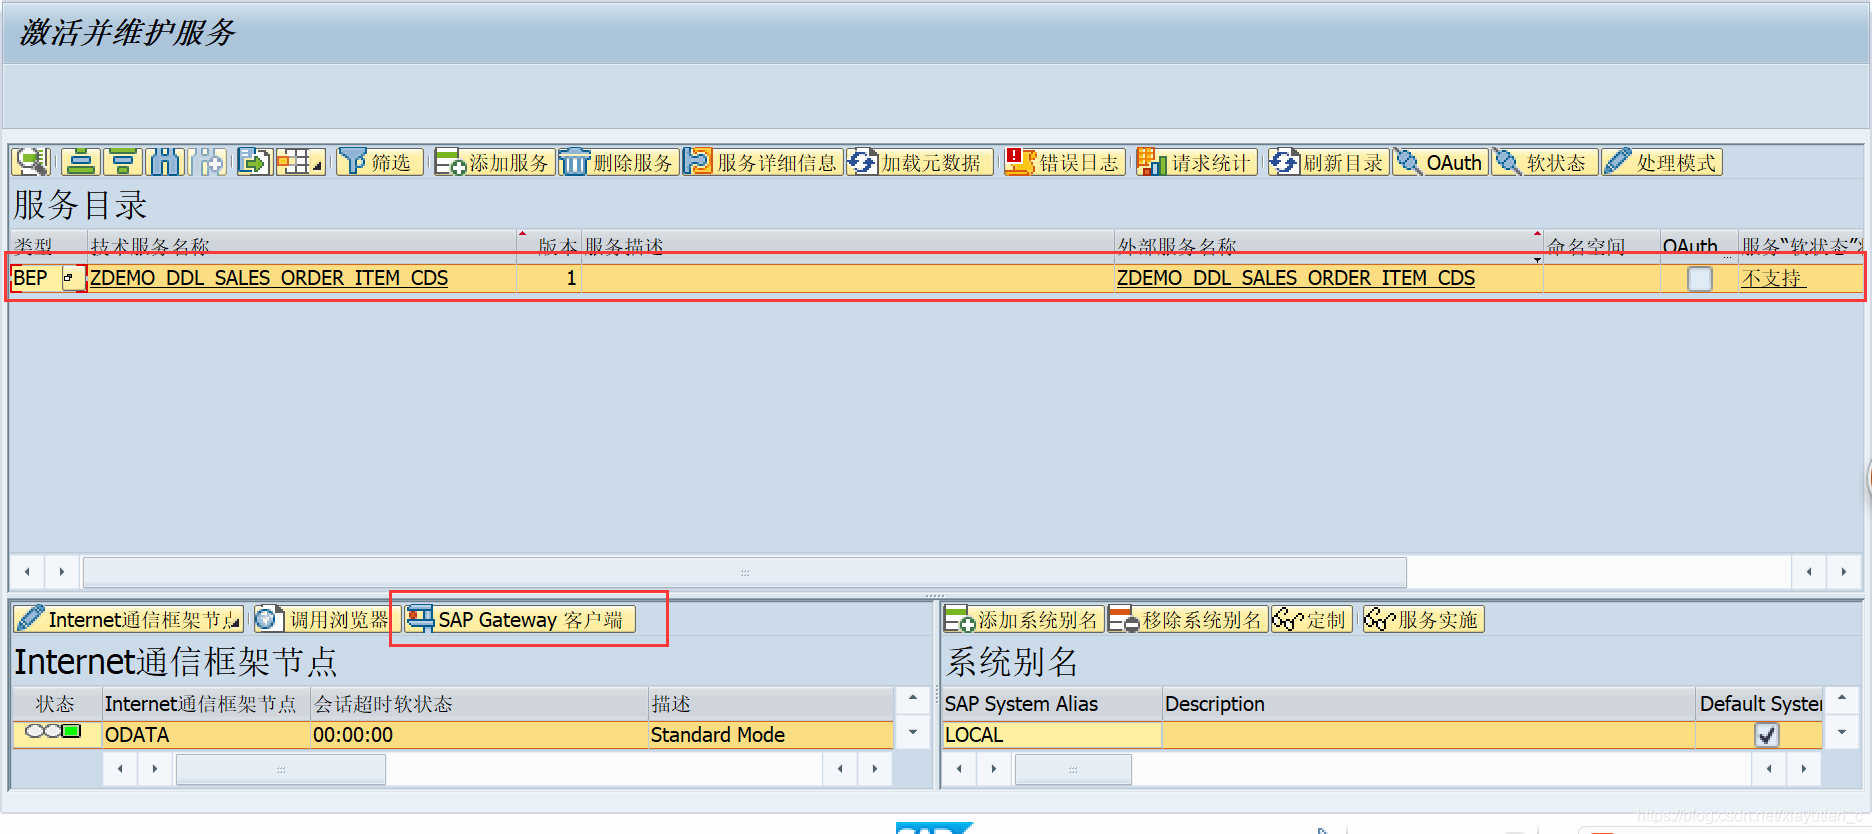This screenshot has width=1872, height=834.
Task: Click the Find binoculars icon
Action: click(165, 161)
